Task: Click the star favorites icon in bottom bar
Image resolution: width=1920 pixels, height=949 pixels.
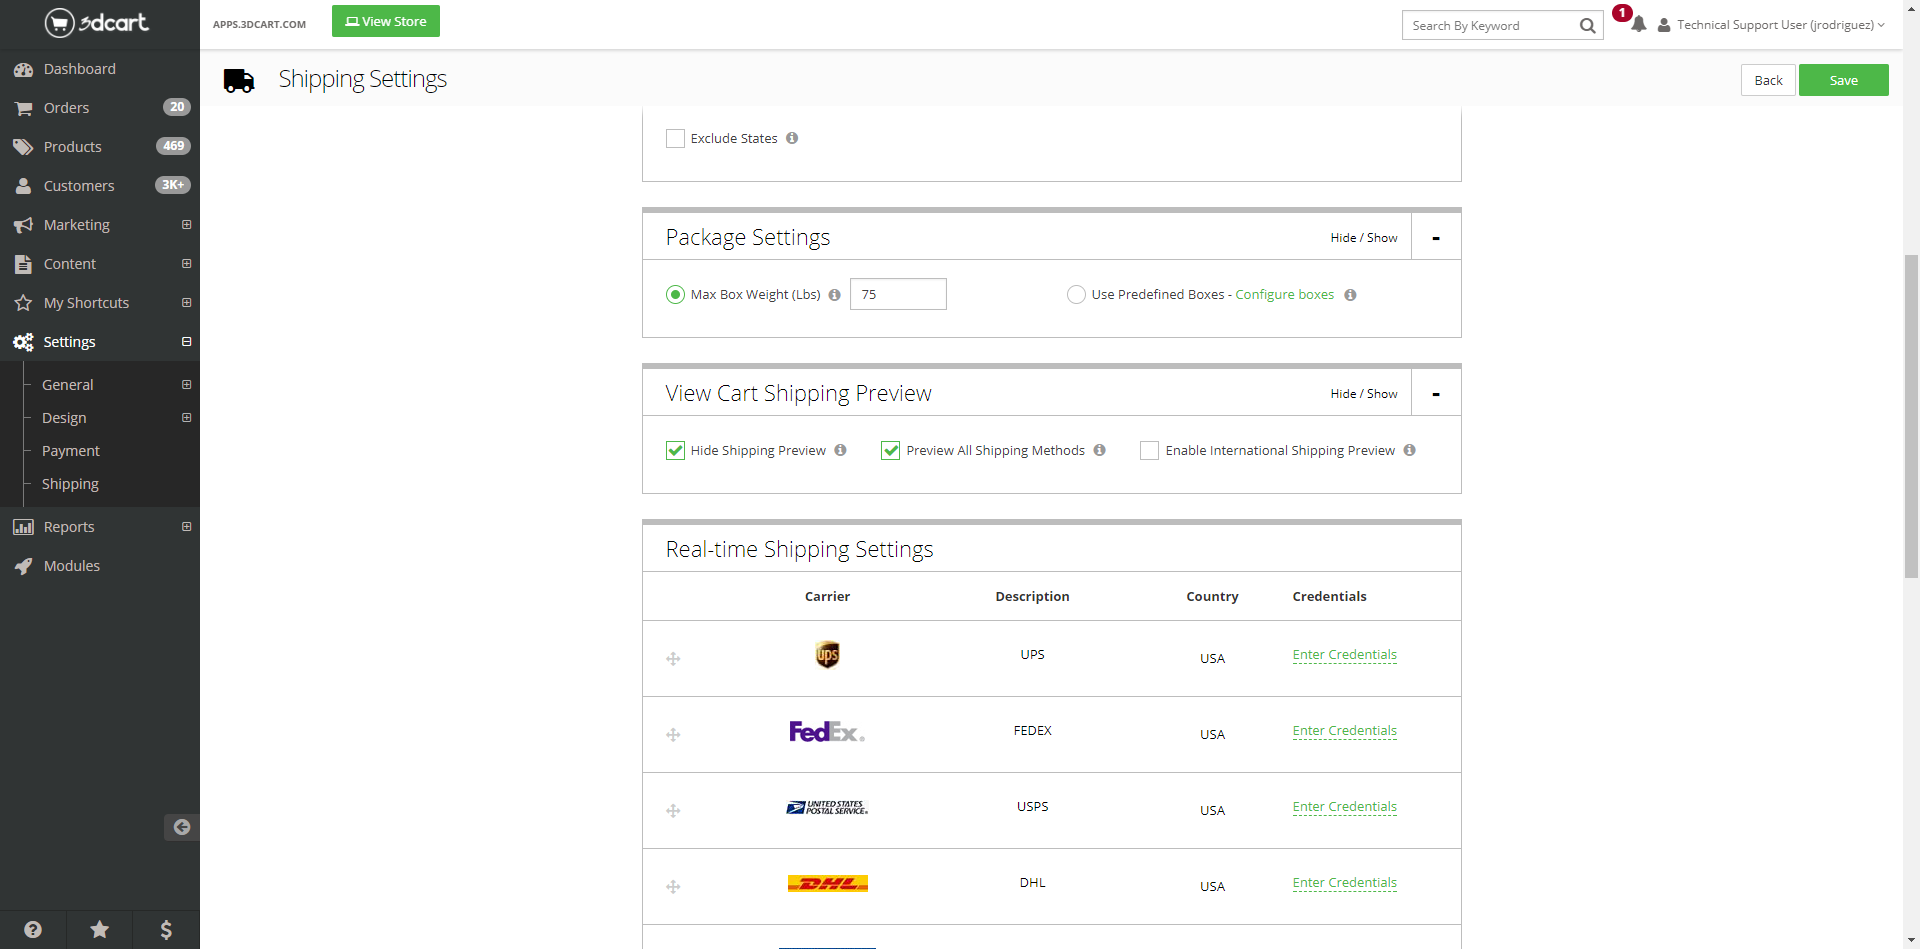Action: pos(100,930)
